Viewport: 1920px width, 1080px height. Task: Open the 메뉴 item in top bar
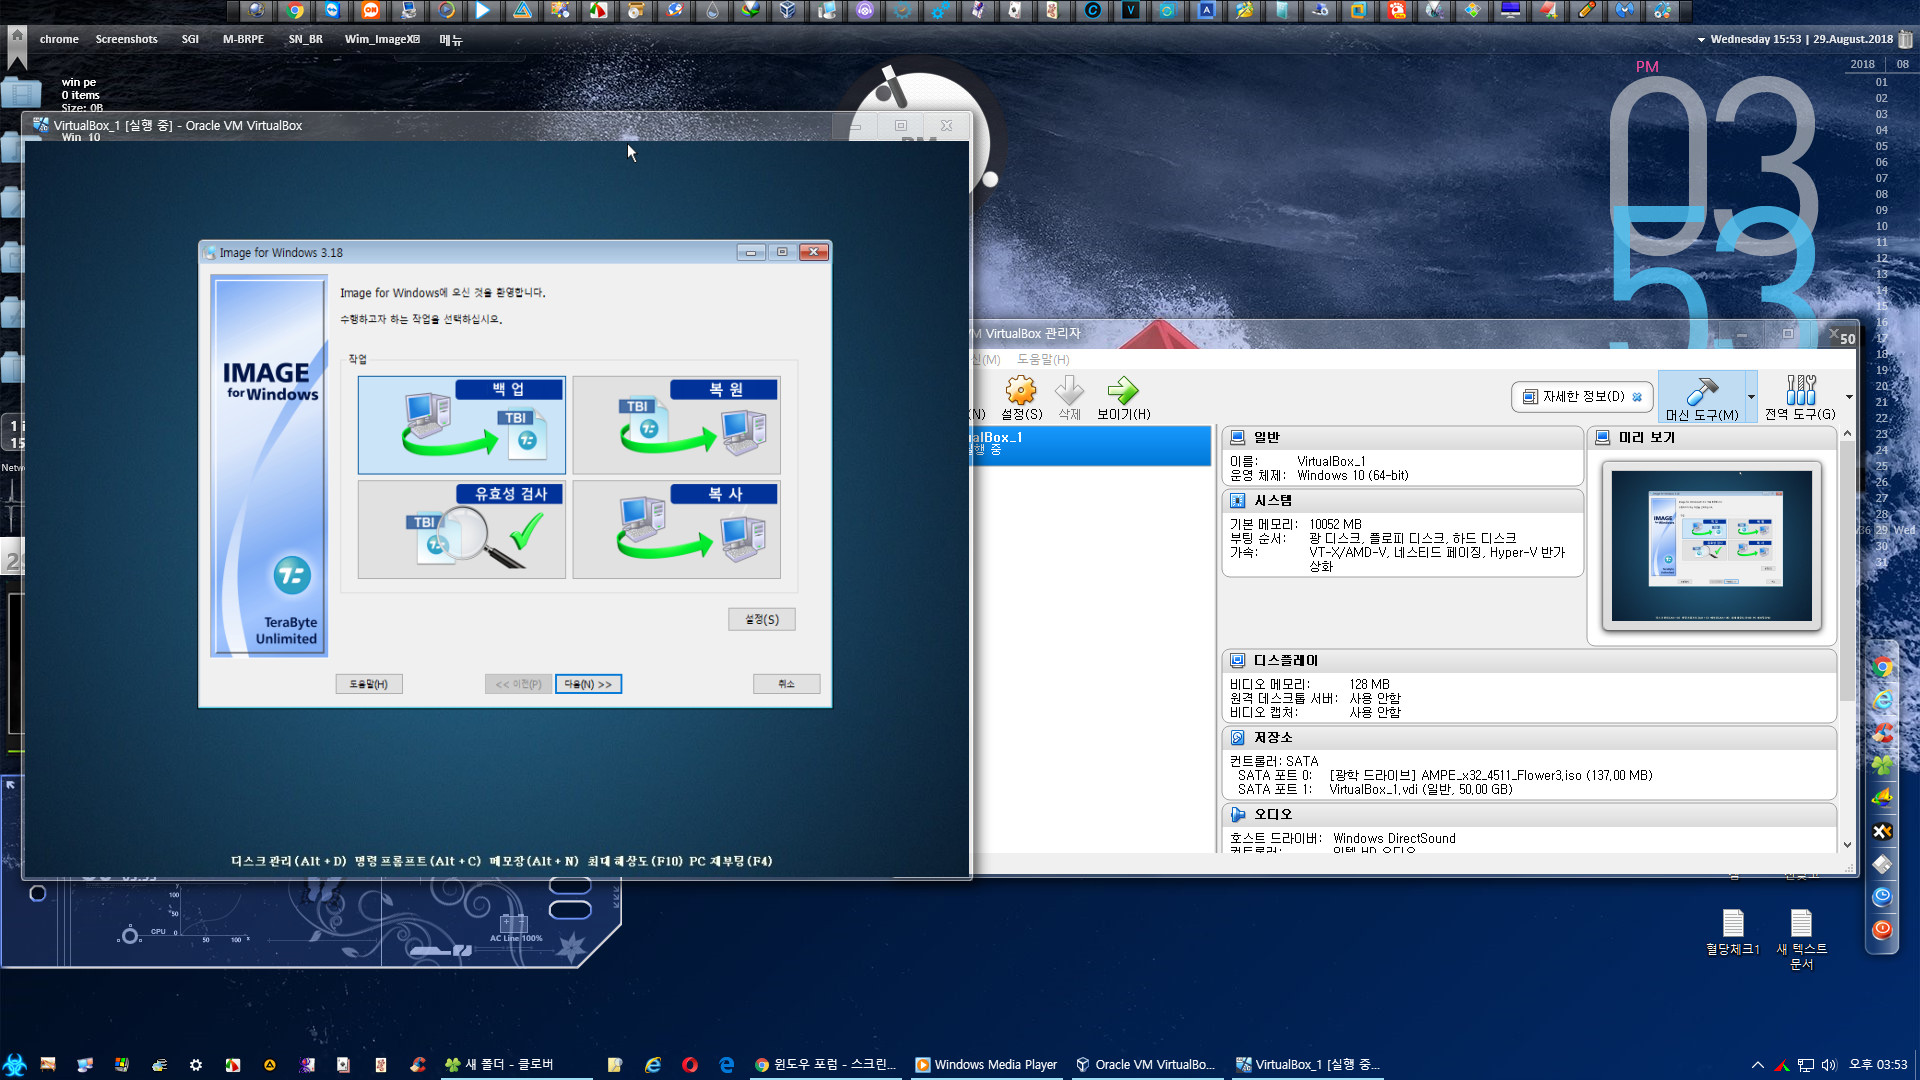point(451,39)
